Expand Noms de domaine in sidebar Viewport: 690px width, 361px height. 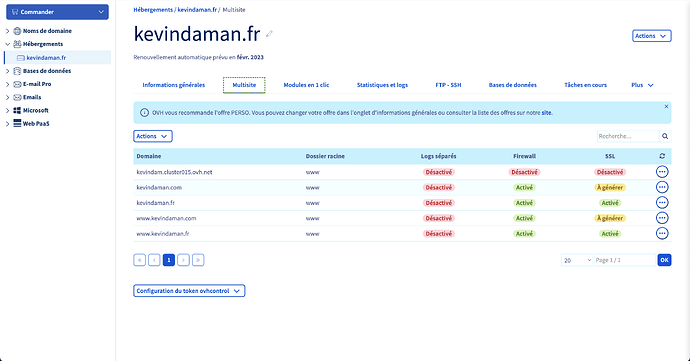(x=7, y=31)
